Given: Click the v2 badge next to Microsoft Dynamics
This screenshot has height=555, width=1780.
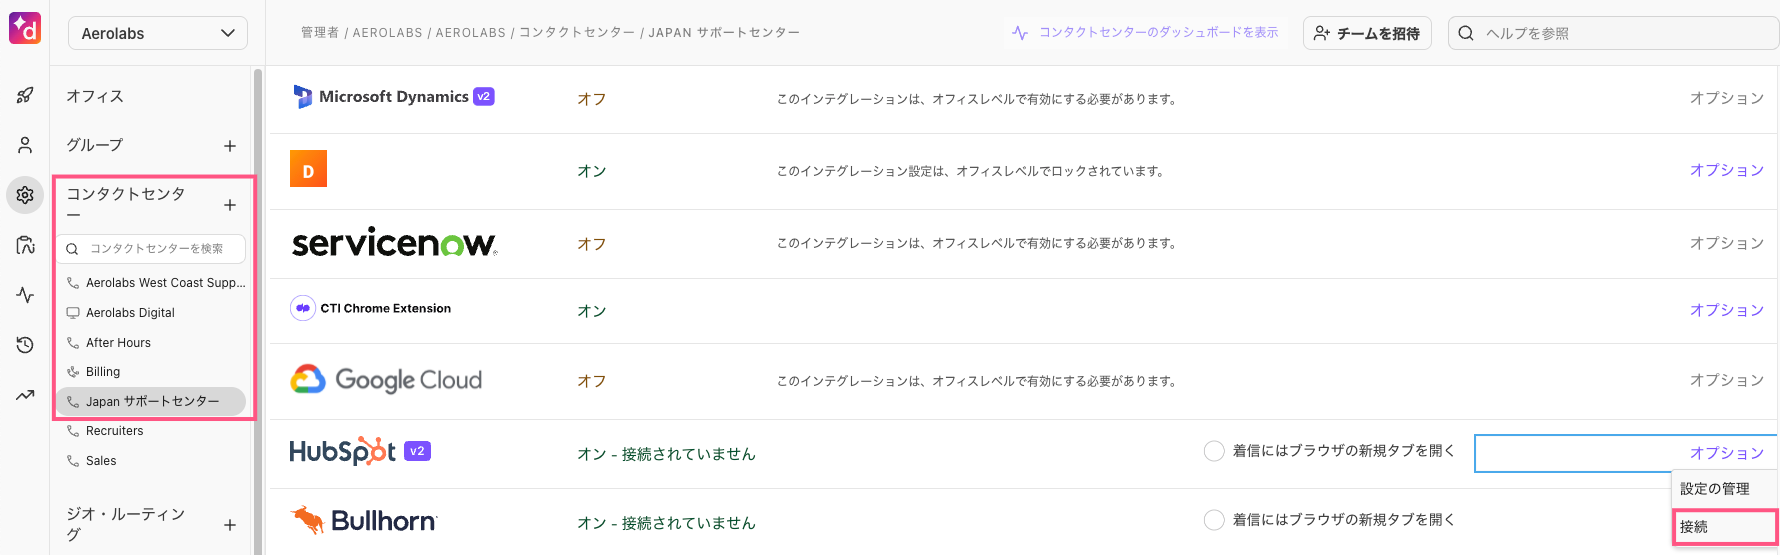Looking at the screenshot, I should 484,97.
